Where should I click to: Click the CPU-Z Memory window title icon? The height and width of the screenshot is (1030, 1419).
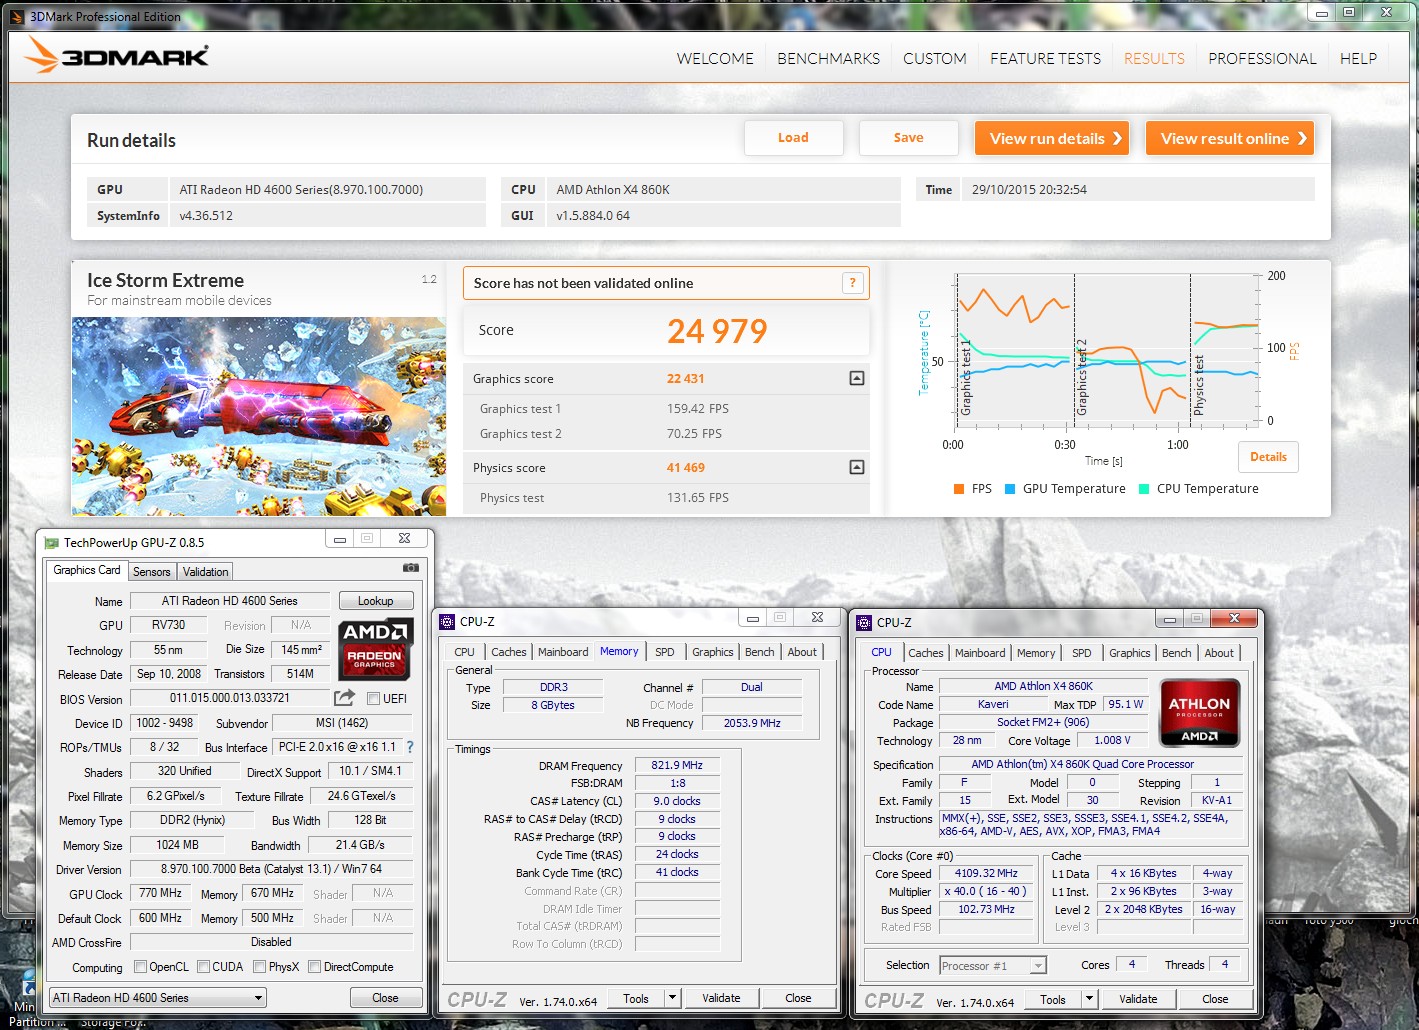click(x=448, y=622)
